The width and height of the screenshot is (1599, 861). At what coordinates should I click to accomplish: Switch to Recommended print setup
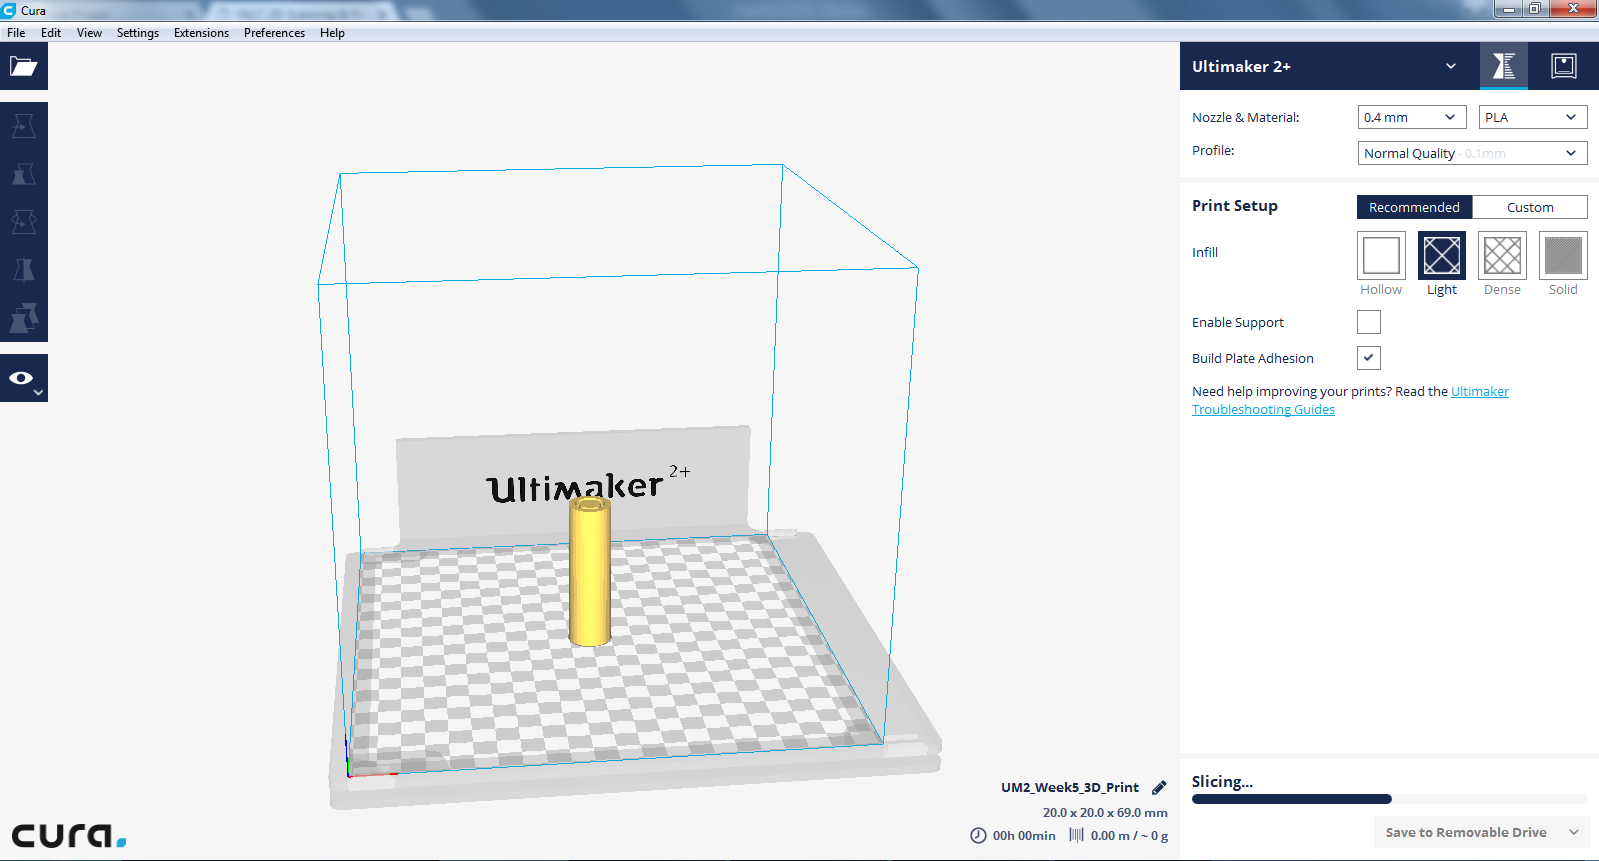pos(1414,207)
